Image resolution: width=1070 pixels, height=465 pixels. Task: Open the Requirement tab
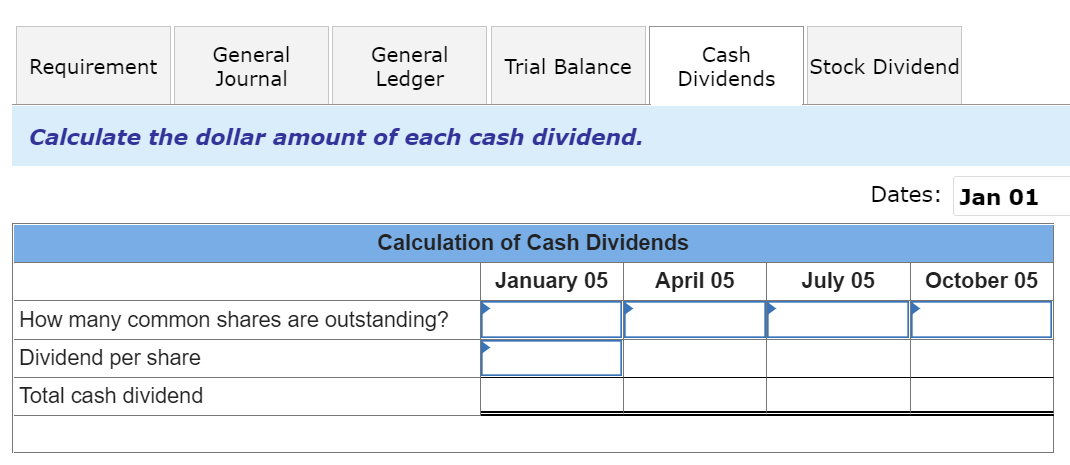93,66
